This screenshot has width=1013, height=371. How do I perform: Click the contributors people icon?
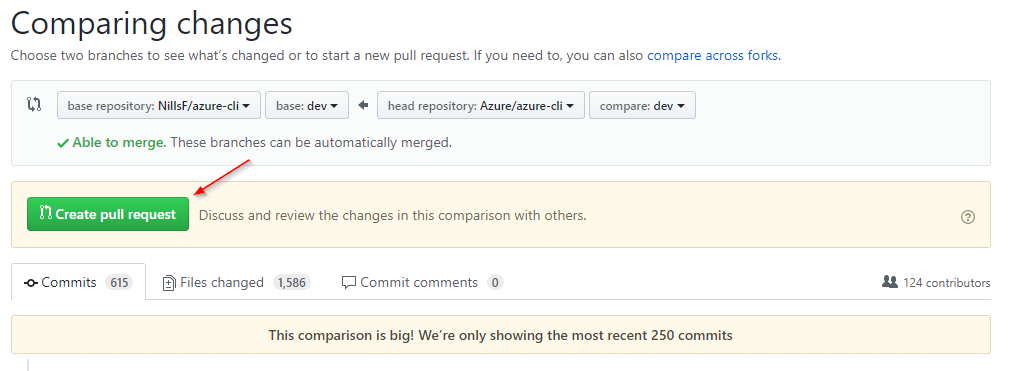coord(890,282)
